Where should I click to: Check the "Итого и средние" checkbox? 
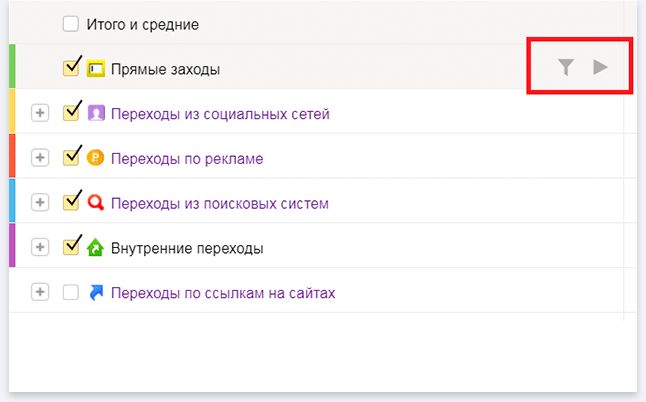[x=70, y=23]
